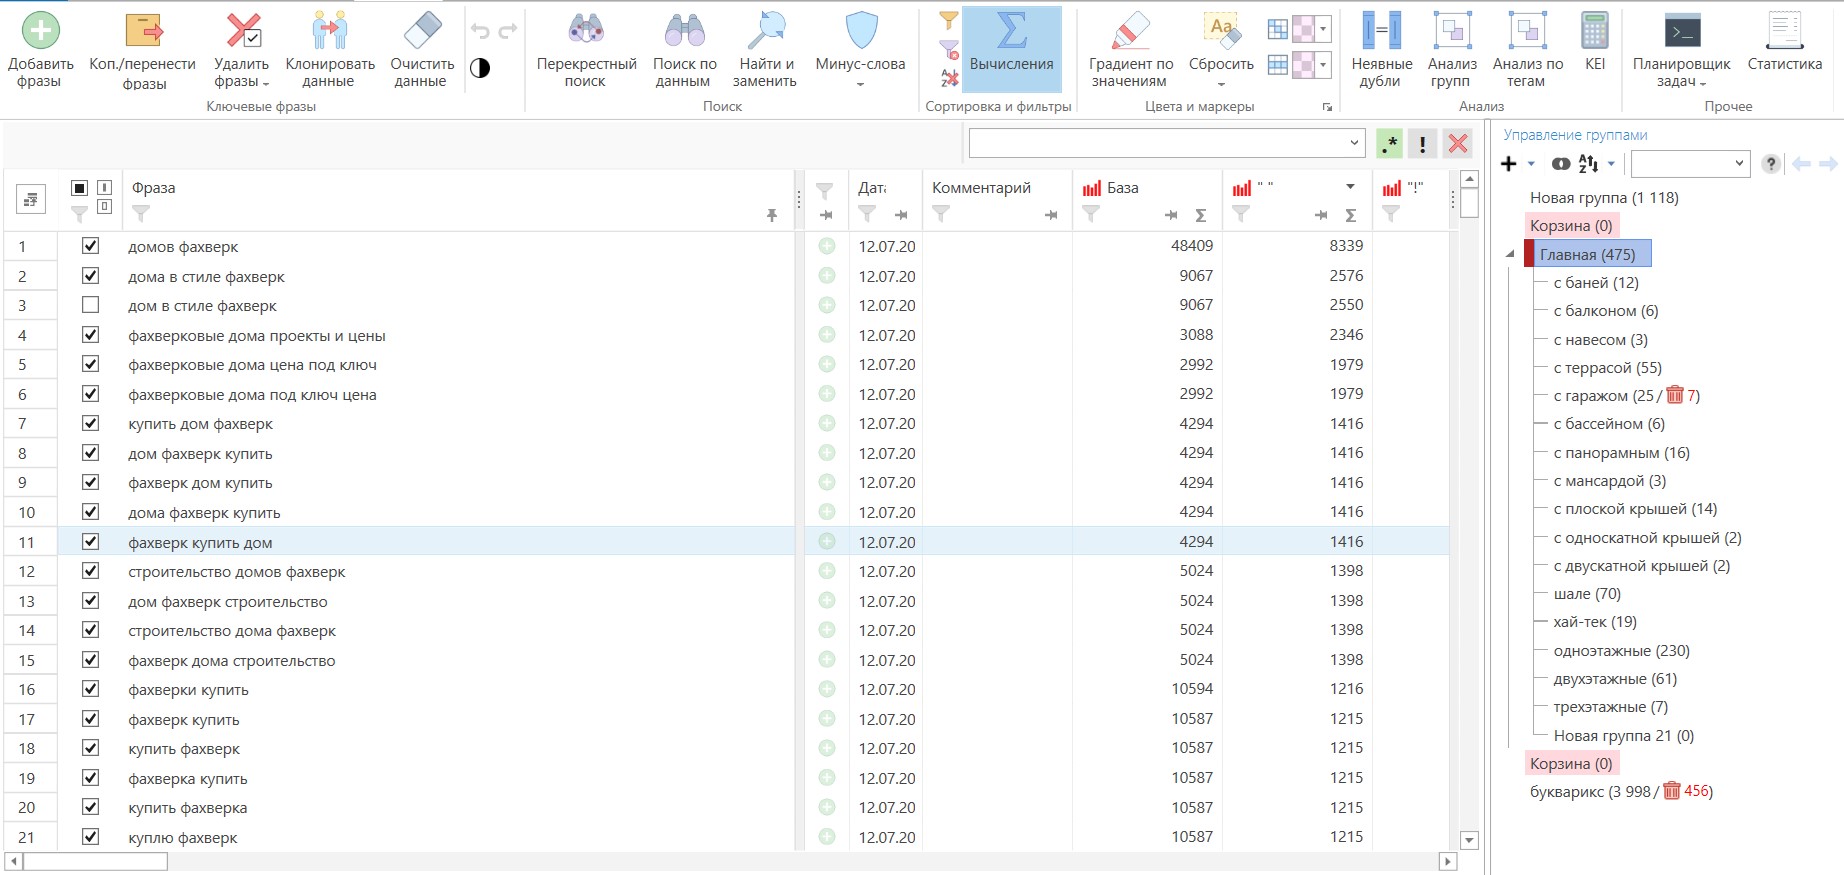This screenshot has width=1844, height=875.
Task: Open Статистика report
Action: coord(1784,32)
